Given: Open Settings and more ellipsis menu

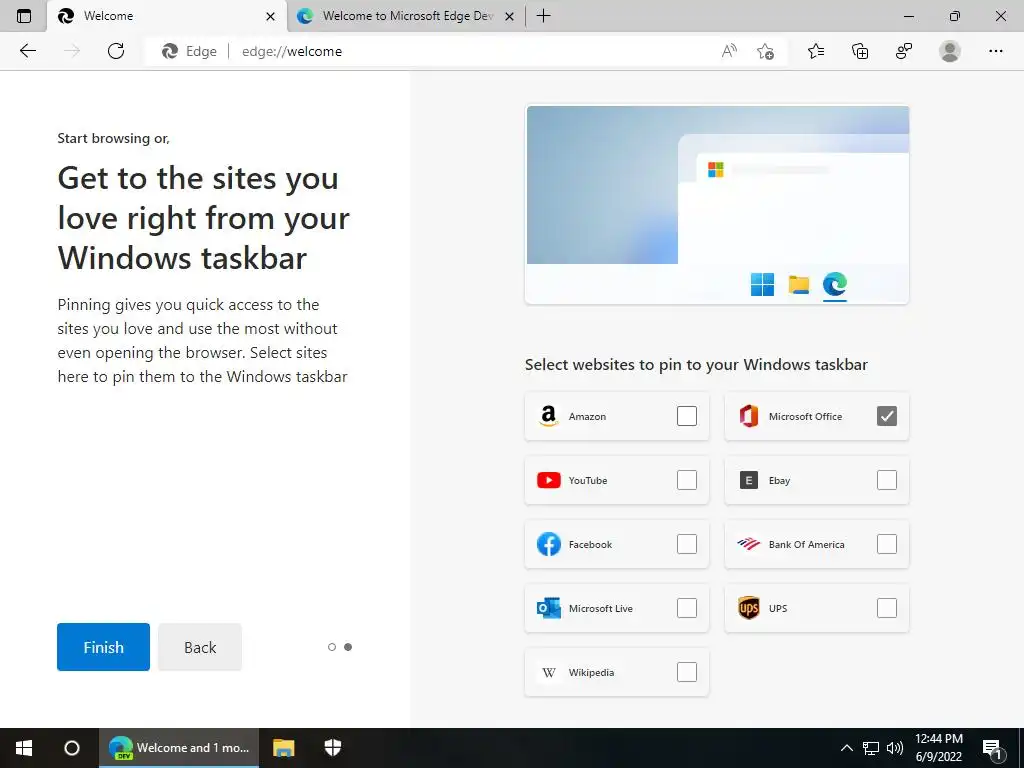Looking at the screenshot, I should pos(995,51).
